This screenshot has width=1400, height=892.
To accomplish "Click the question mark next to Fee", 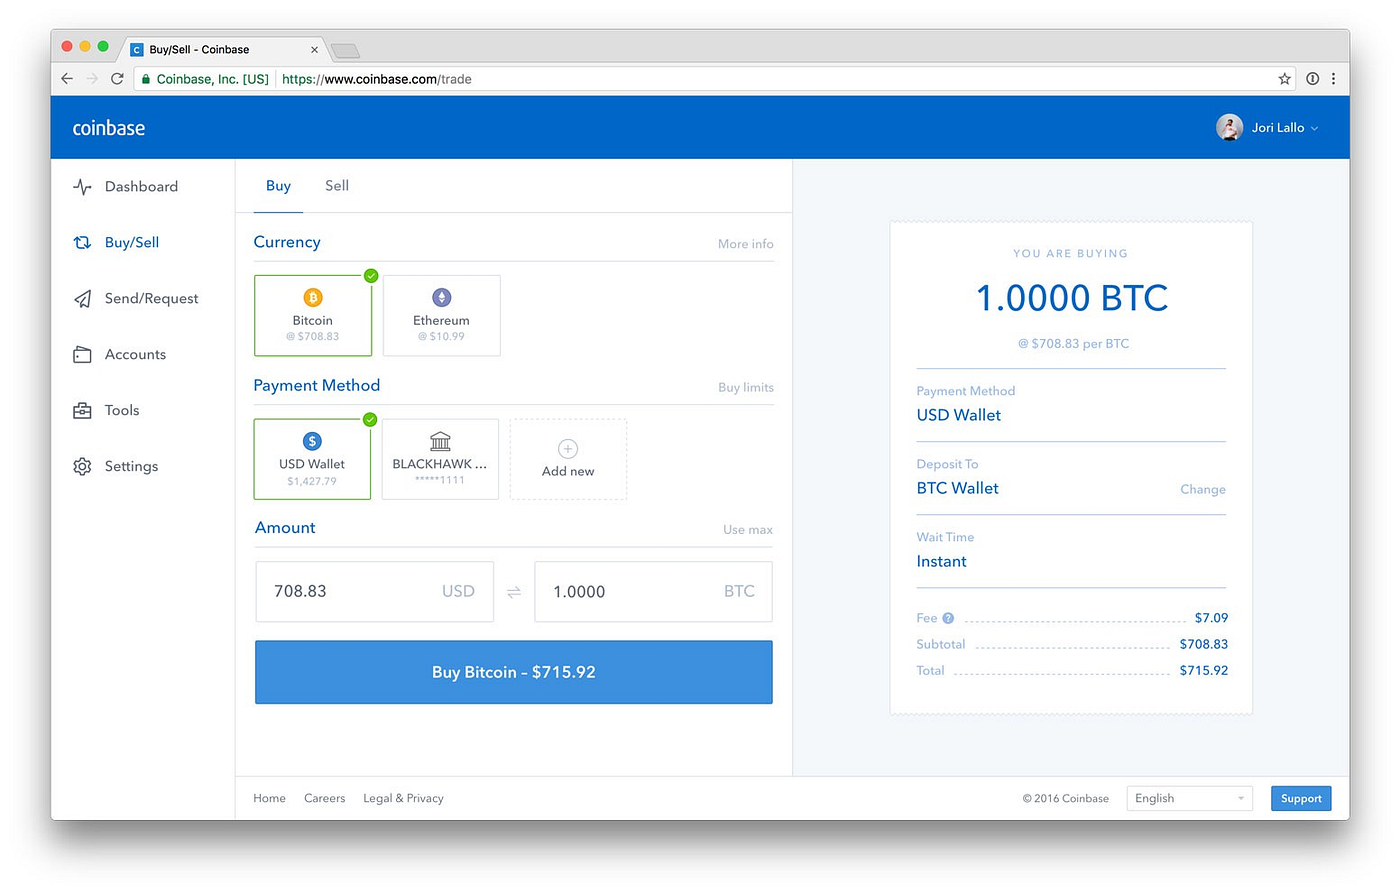I will [x=946, y=617].
